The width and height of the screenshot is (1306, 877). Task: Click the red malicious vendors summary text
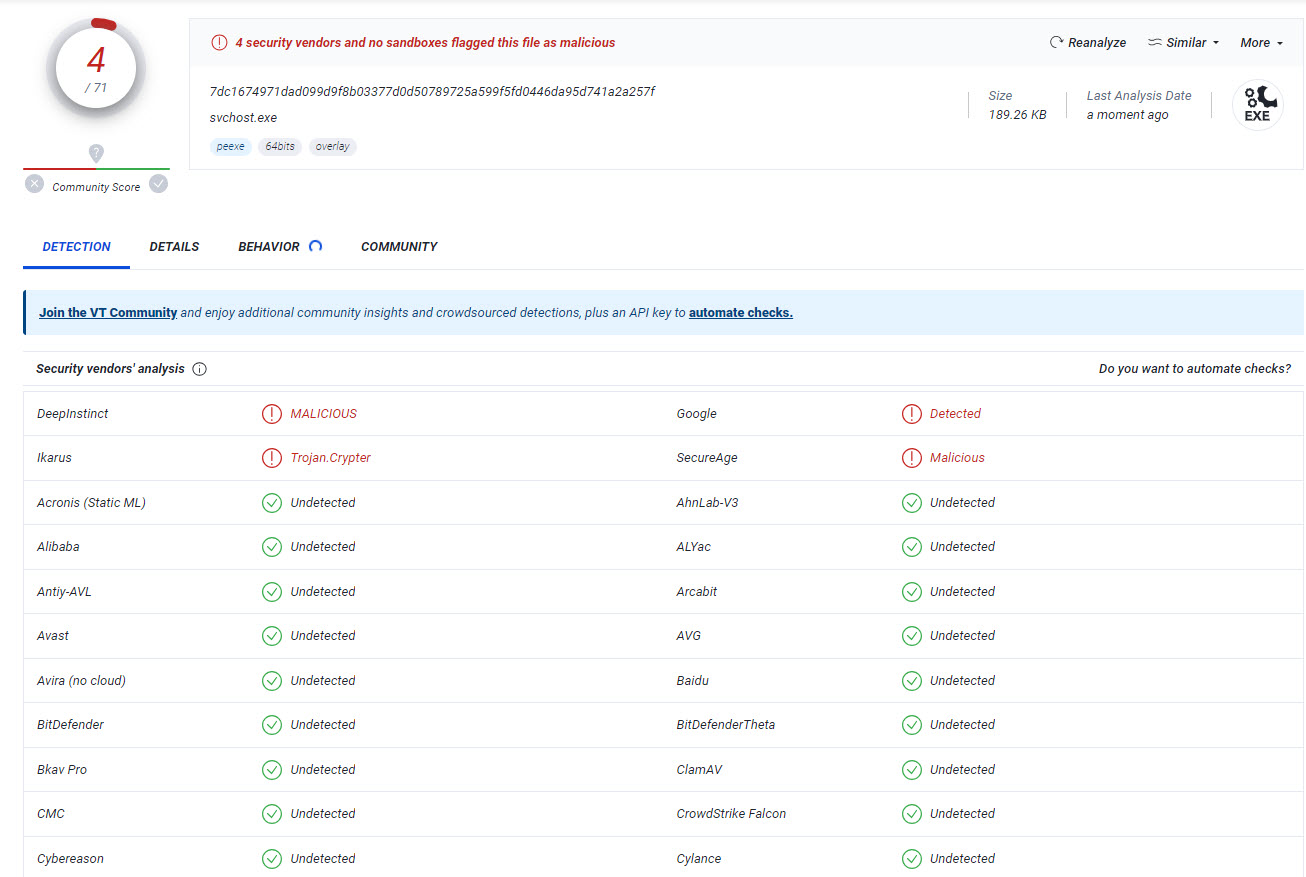pos(425,43)
